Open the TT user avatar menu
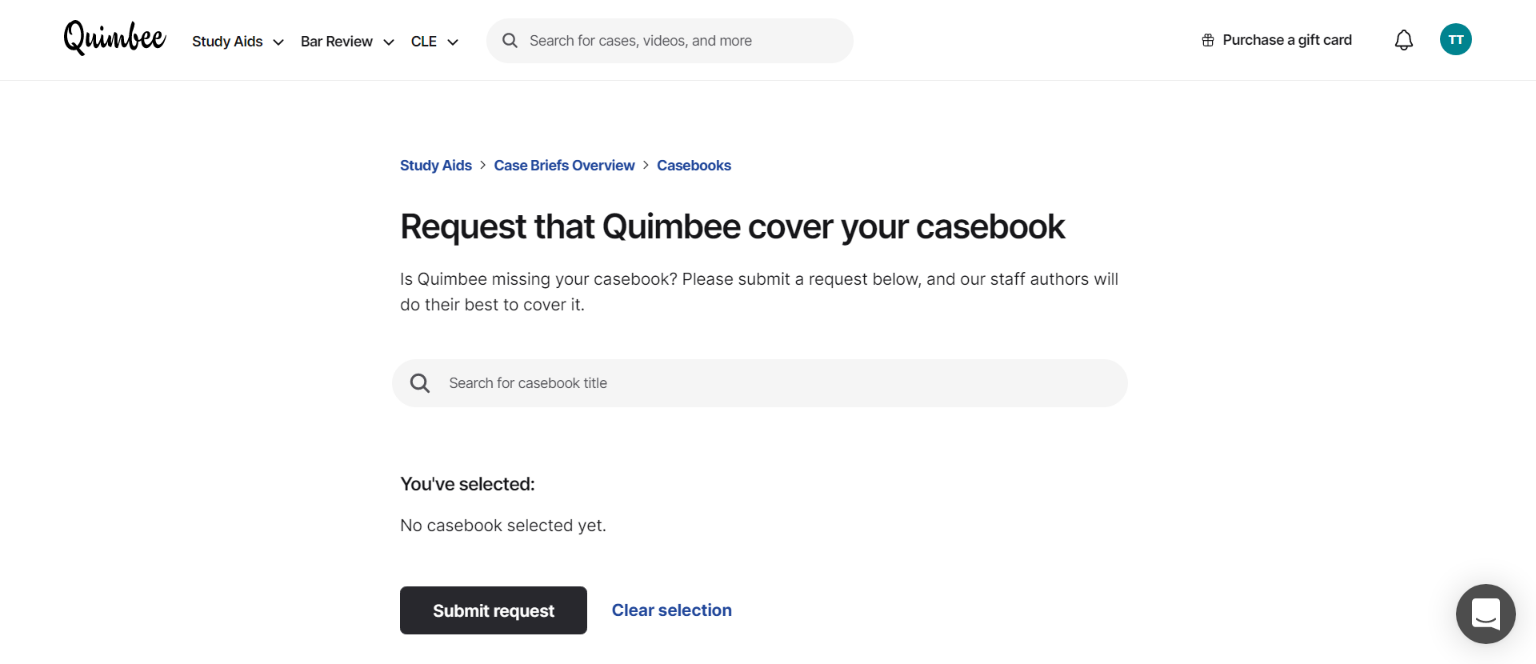 click(1456, 40)
